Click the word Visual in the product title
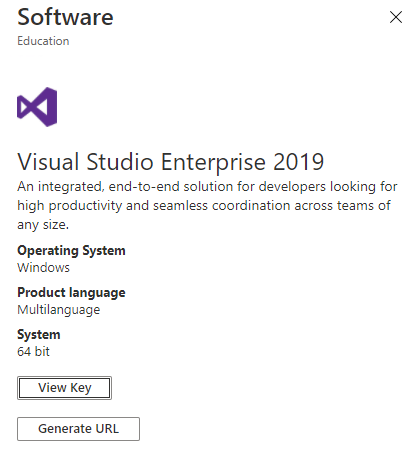 pos(48,162)
